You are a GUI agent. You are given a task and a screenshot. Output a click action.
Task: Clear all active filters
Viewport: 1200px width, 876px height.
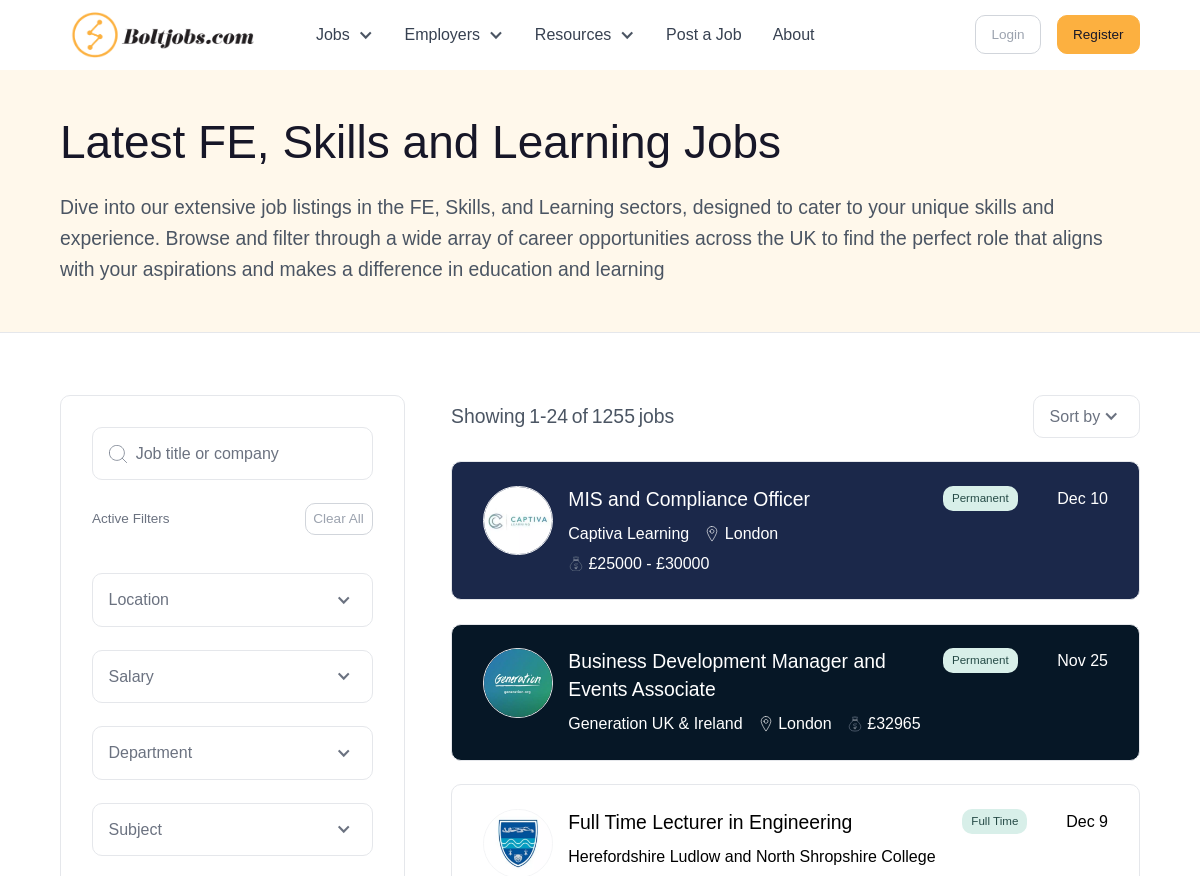click(339, 519)
